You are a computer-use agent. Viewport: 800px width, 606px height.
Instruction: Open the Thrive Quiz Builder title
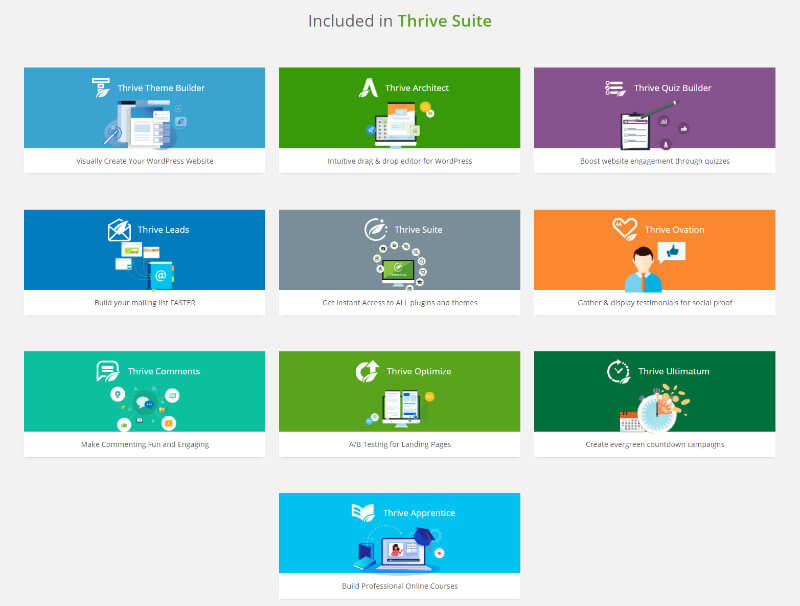(672, 88)
